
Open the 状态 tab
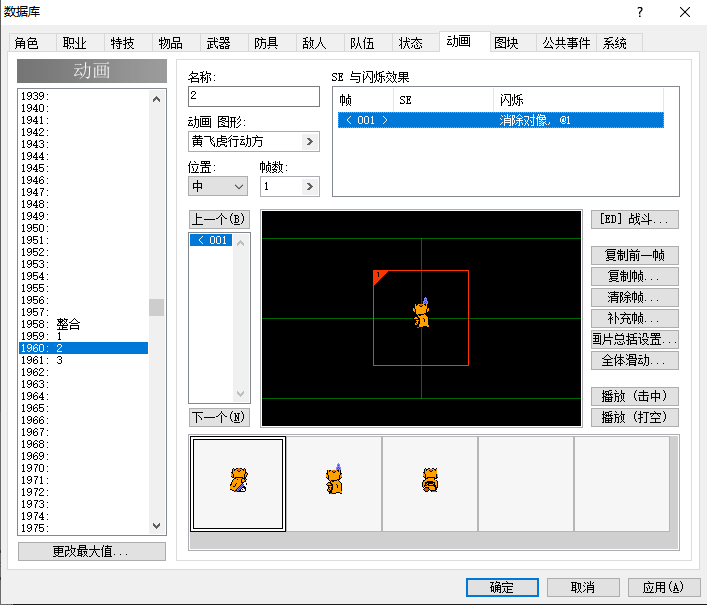[415, 43]
